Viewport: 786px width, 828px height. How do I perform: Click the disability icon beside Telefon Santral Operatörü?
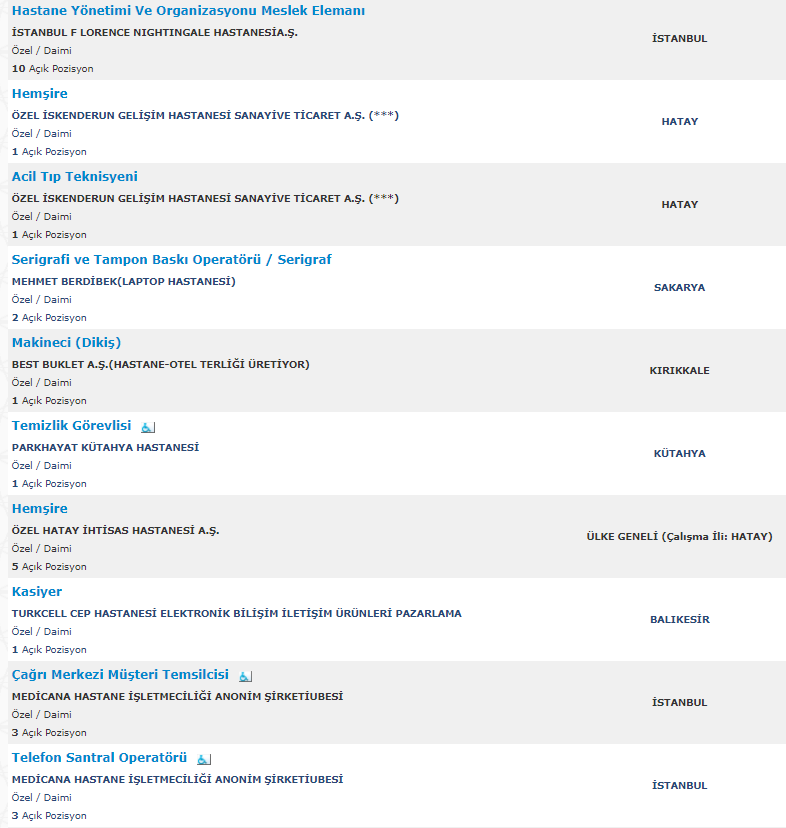point(204,759)
